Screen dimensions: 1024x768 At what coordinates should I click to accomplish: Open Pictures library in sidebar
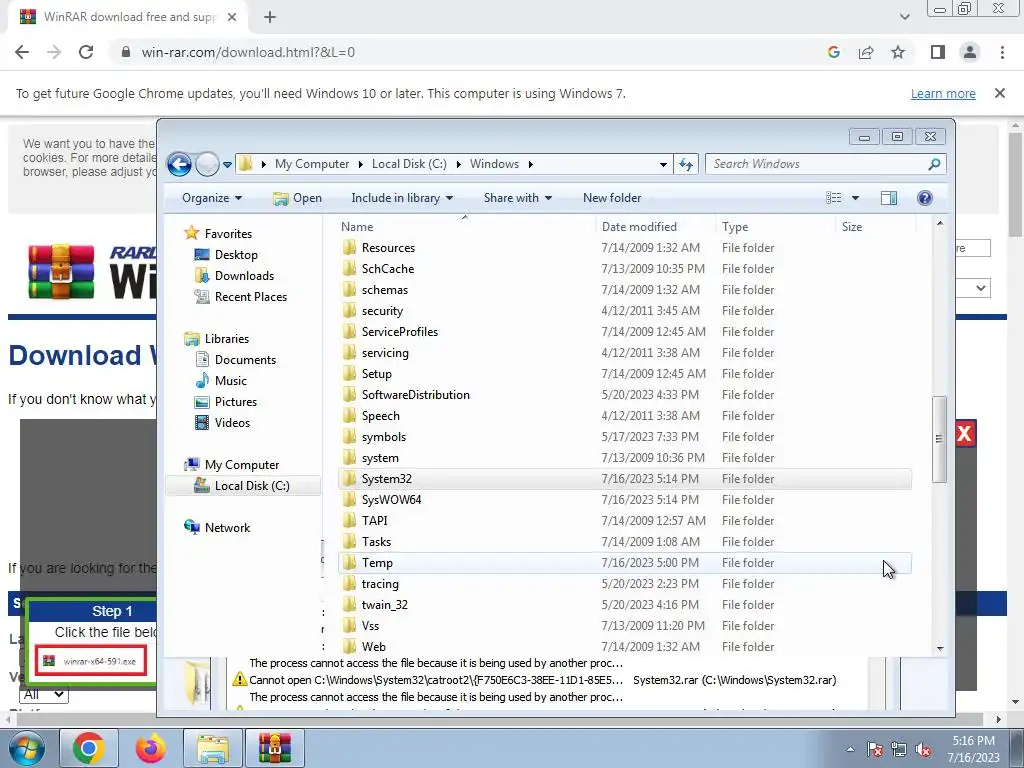pyautogui.click(x=235, y=402)
